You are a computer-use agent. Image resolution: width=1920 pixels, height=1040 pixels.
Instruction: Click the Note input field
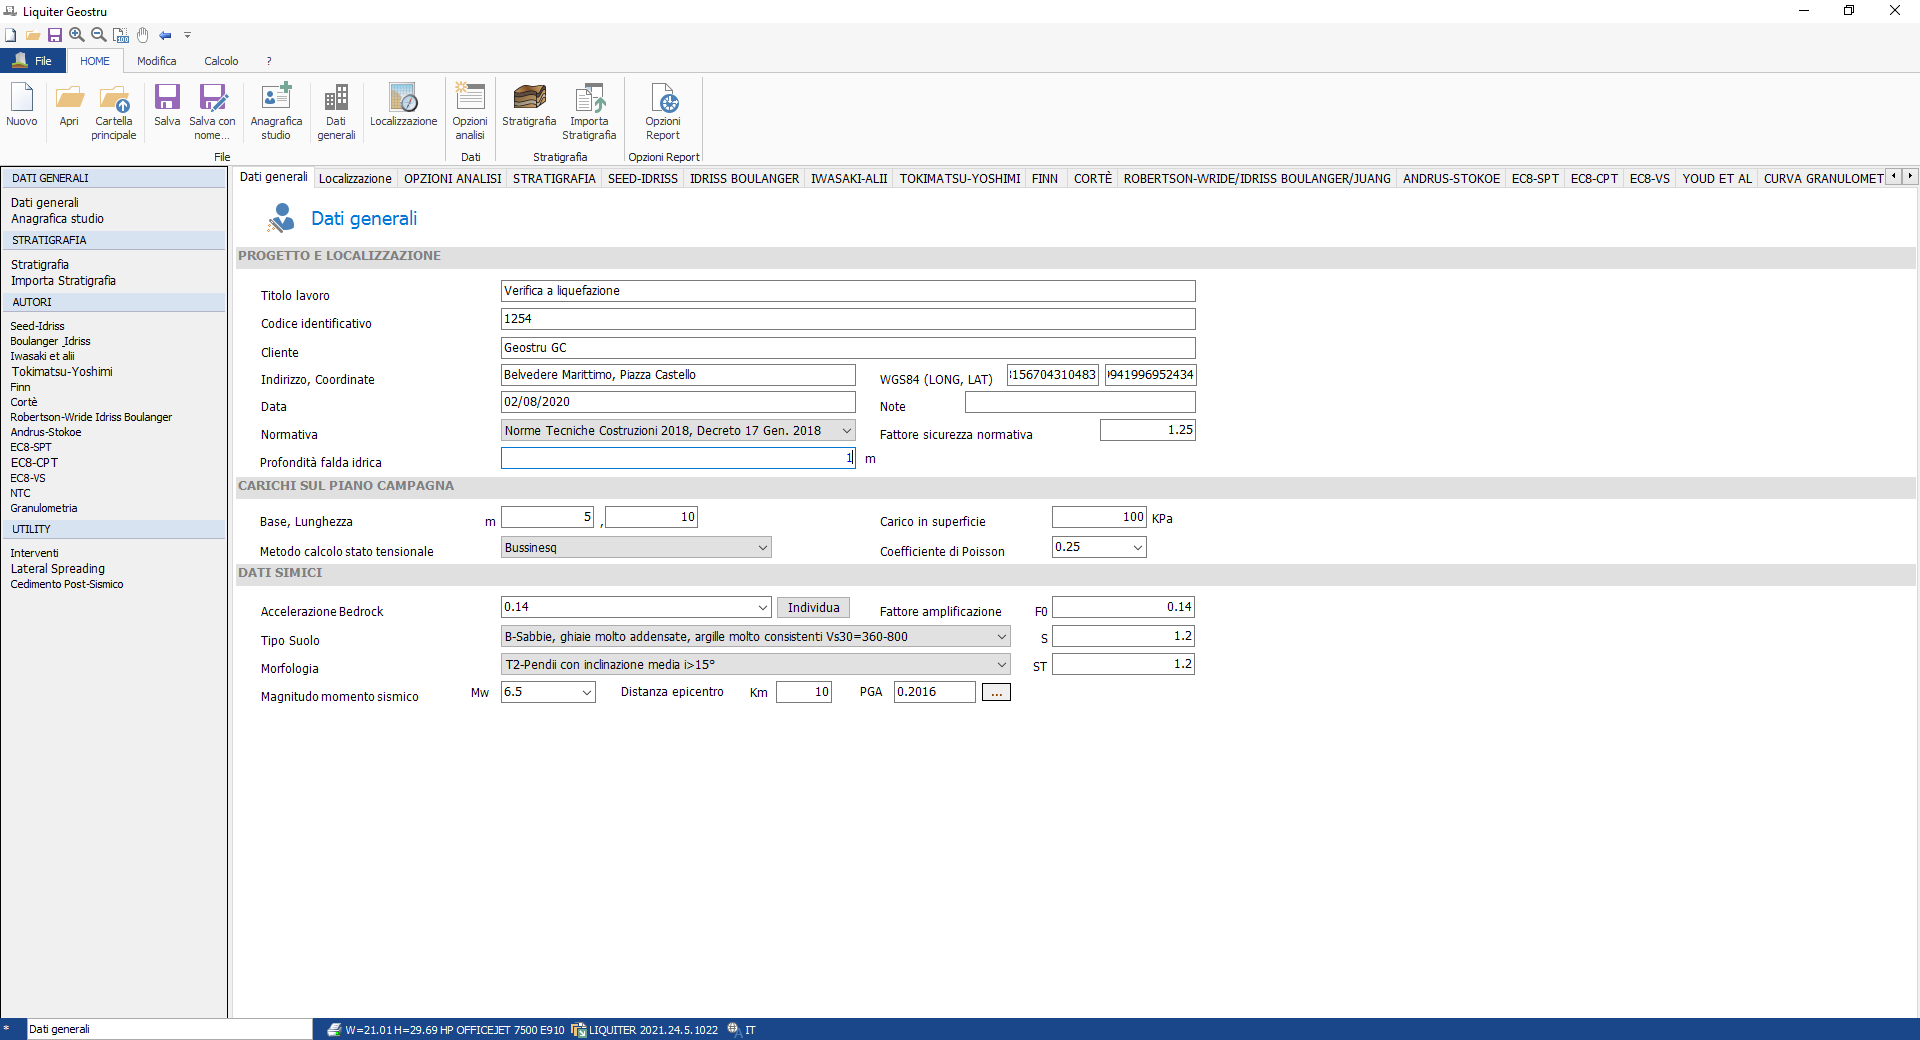tap(1080, 402)
